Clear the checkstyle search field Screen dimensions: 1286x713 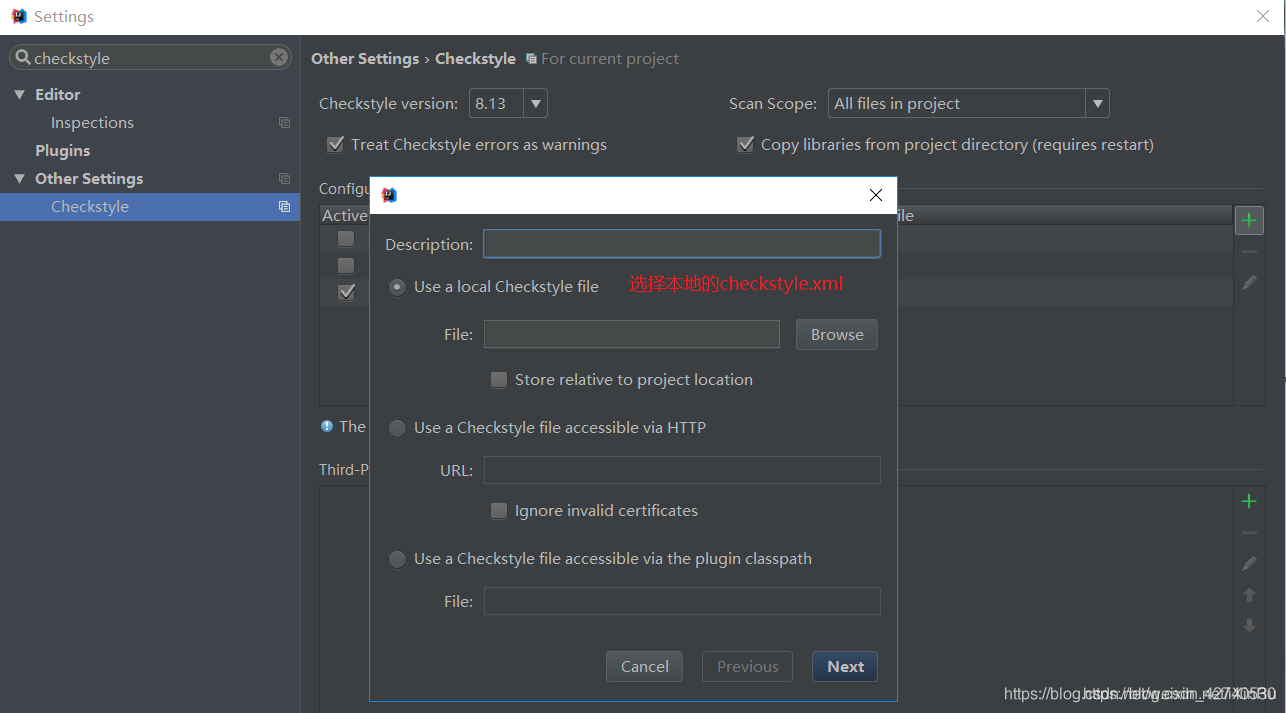279,58
